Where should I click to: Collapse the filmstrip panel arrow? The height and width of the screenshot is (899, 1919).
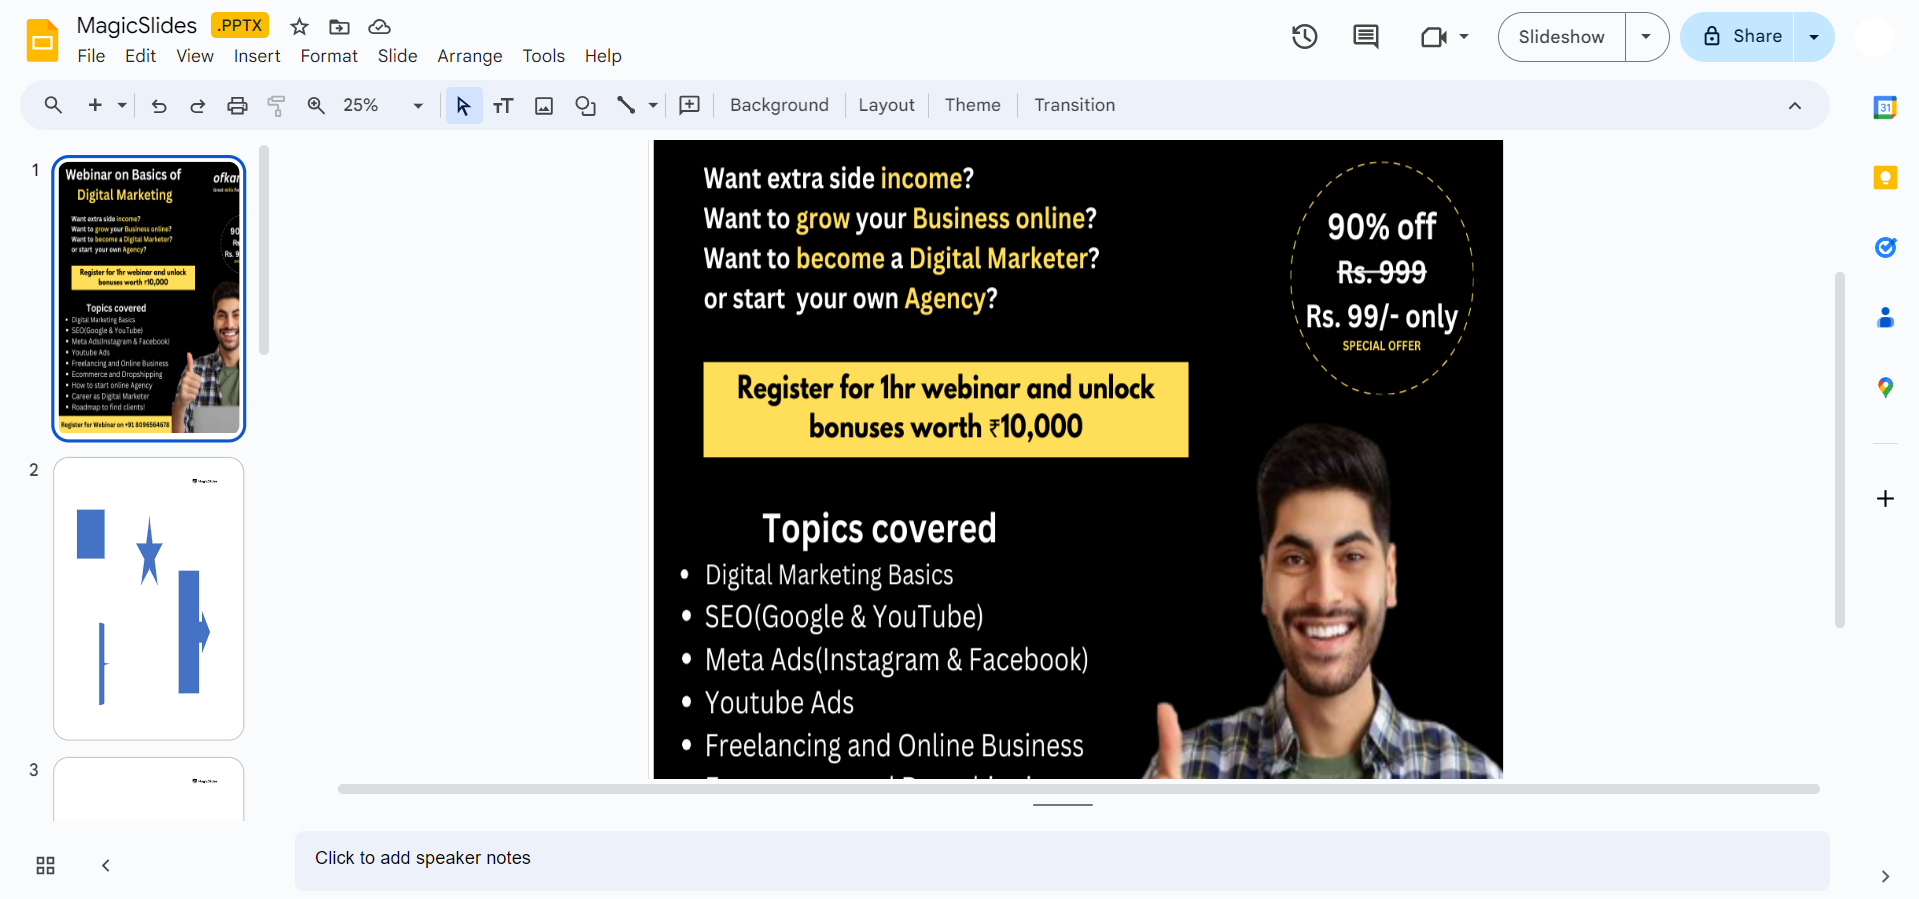[x=106, y=866]
